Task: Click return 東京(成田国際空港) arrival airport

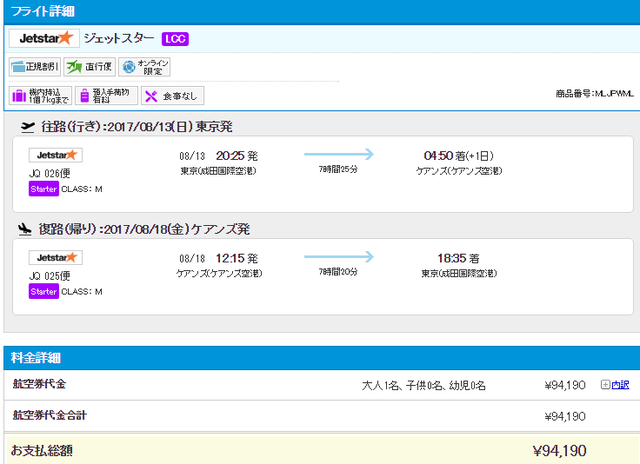Action: [459, 273]
